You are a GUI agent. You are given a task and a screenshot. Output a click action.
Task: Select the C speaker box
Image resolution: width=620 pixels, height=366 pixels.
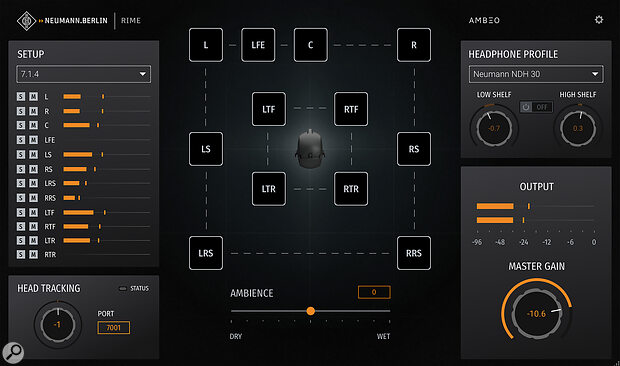(310, 45)
